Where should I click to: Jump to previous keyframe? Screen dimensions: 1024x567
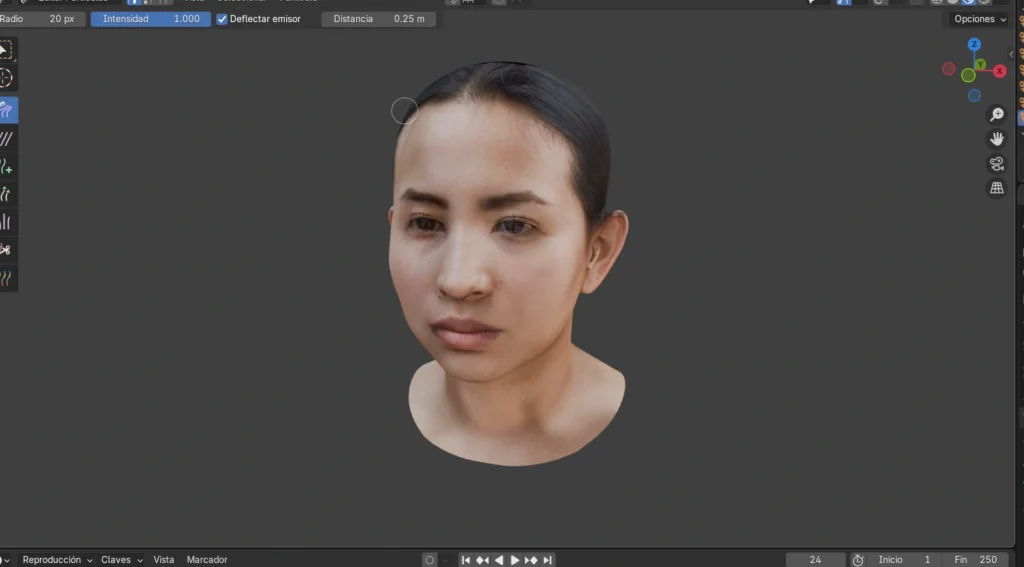tap(482, 560)
